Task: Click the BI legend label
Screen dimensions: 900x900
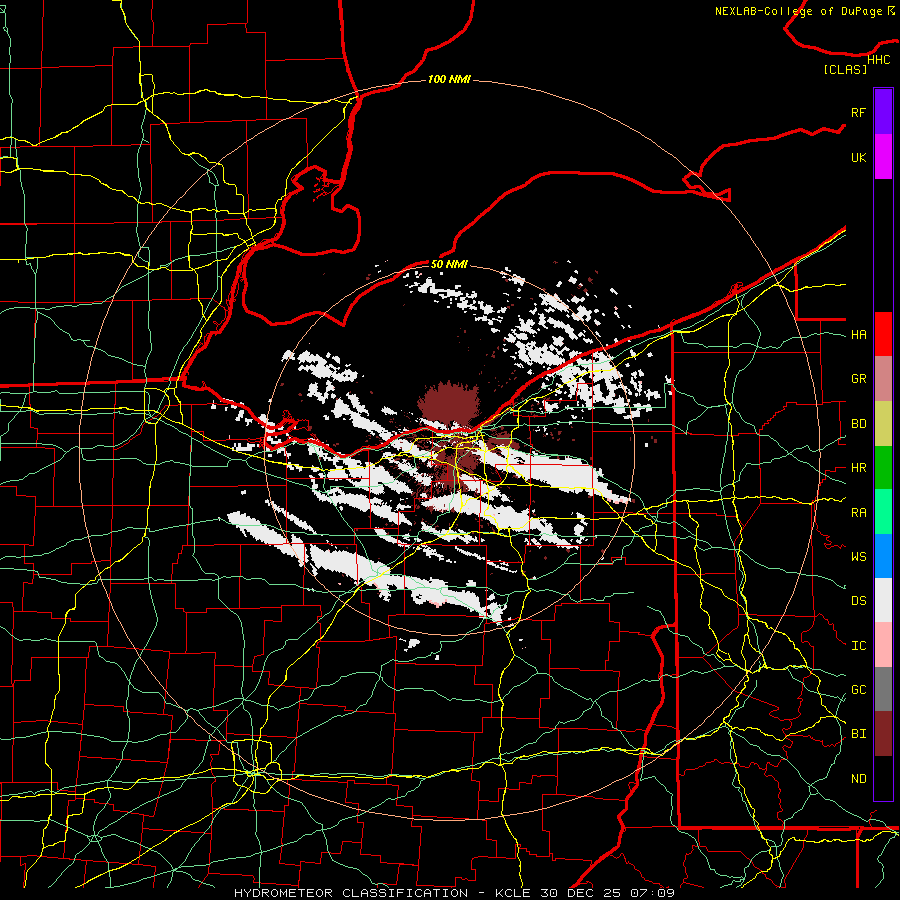Action: click(x=858, y=734)
